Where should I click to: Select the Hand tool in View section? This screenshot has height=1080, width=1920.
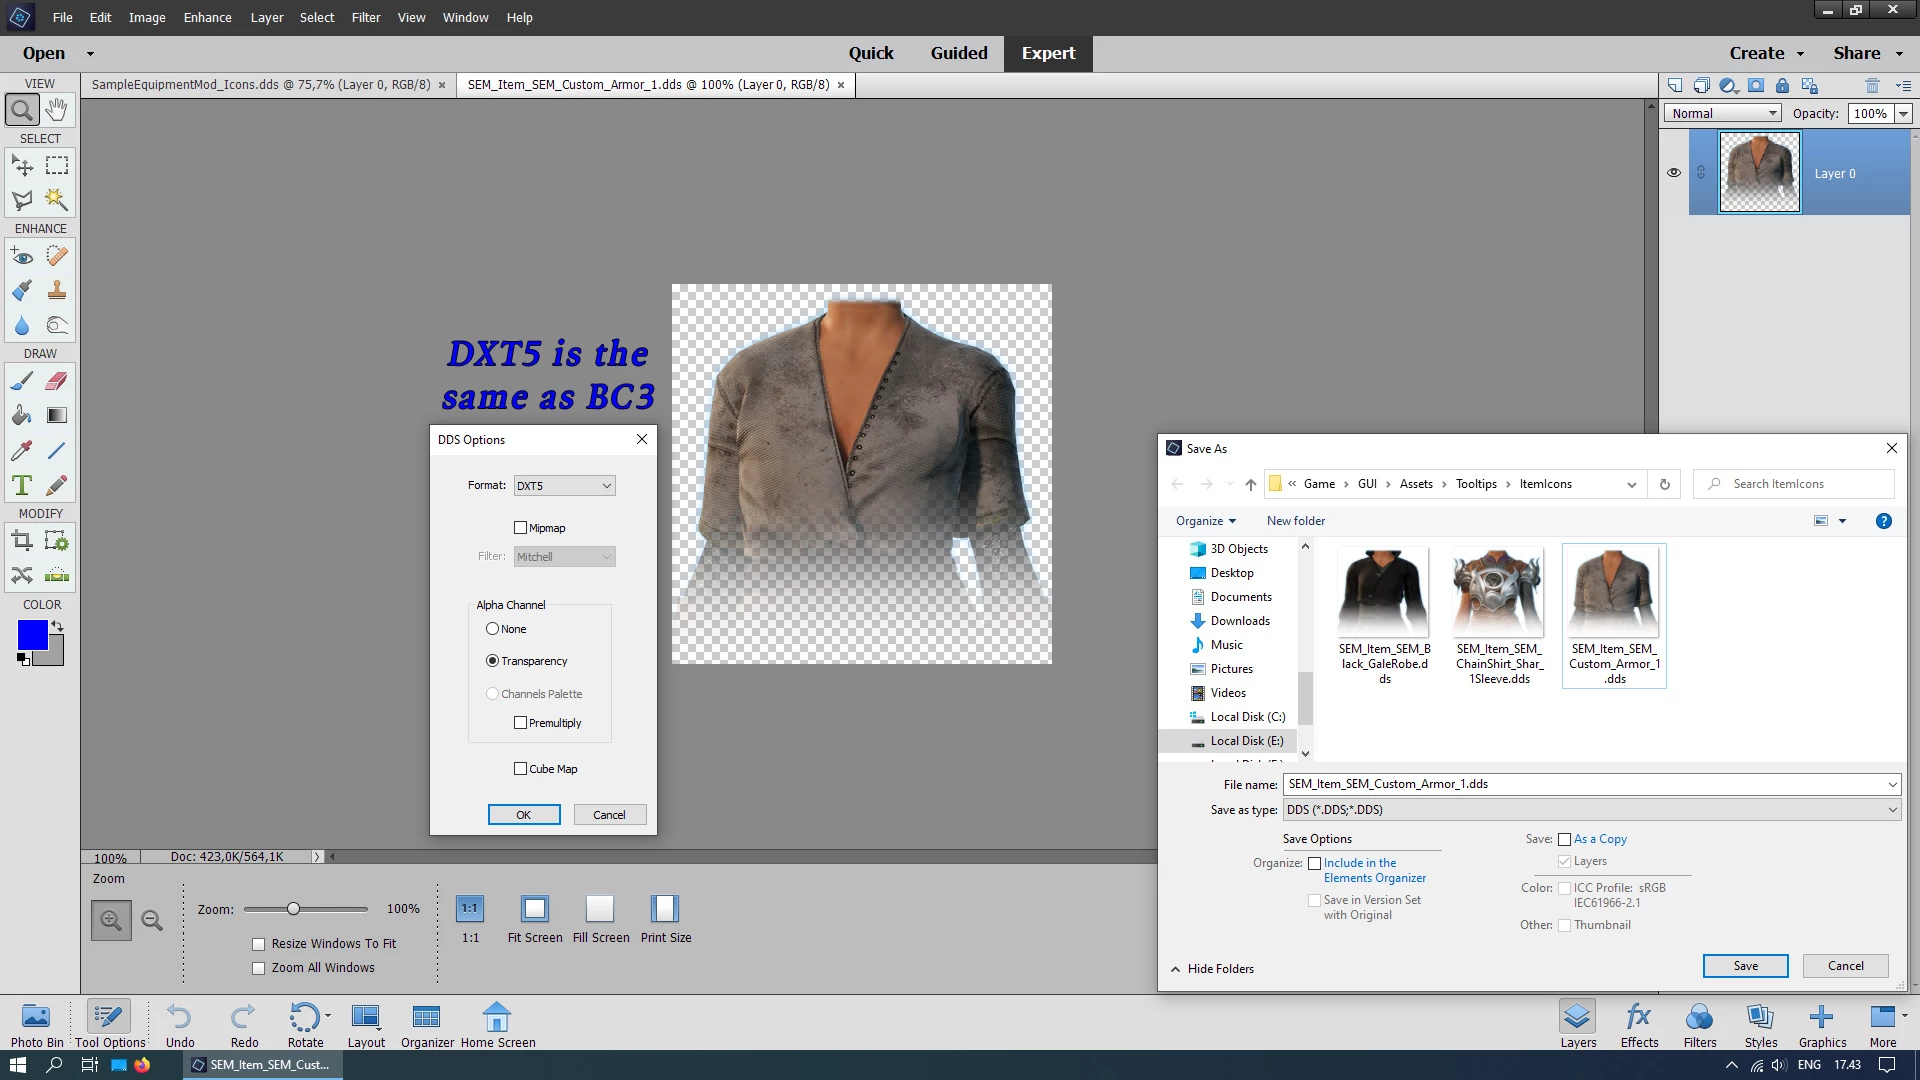[x=57, y=109]
